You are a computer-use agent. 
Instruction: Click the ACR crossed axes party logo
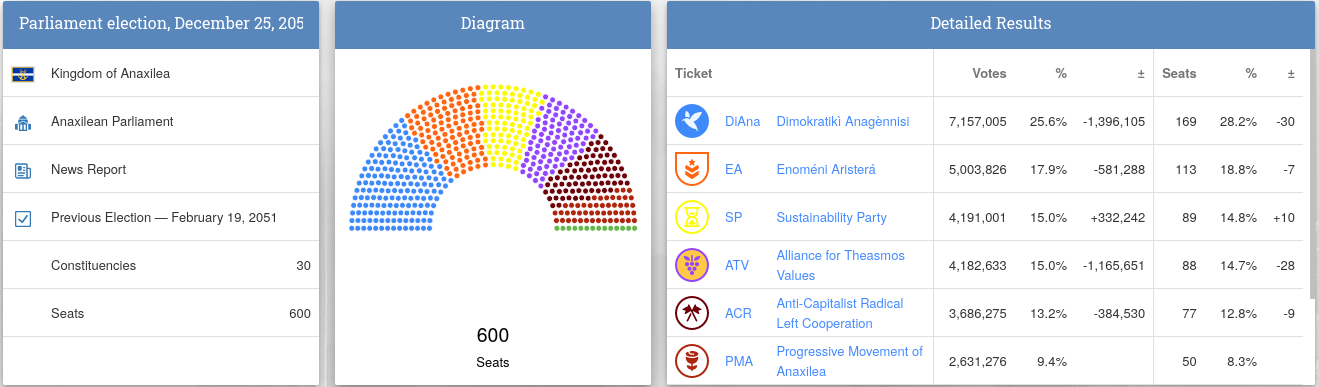point(692,313)
